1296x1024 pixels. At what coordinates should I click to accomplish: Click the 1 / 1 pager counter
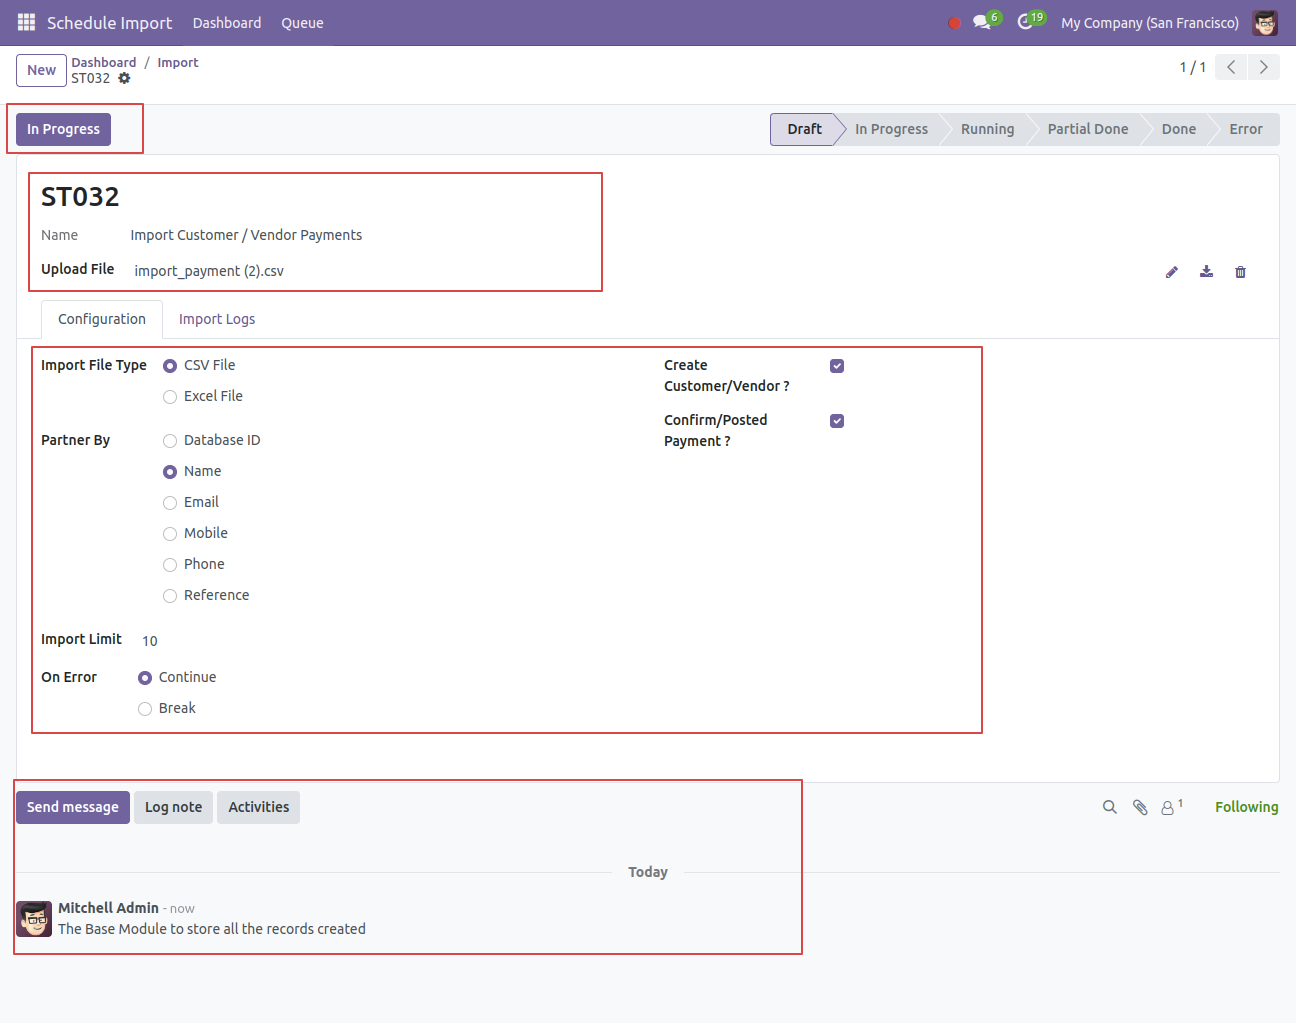coord(1192,67)
